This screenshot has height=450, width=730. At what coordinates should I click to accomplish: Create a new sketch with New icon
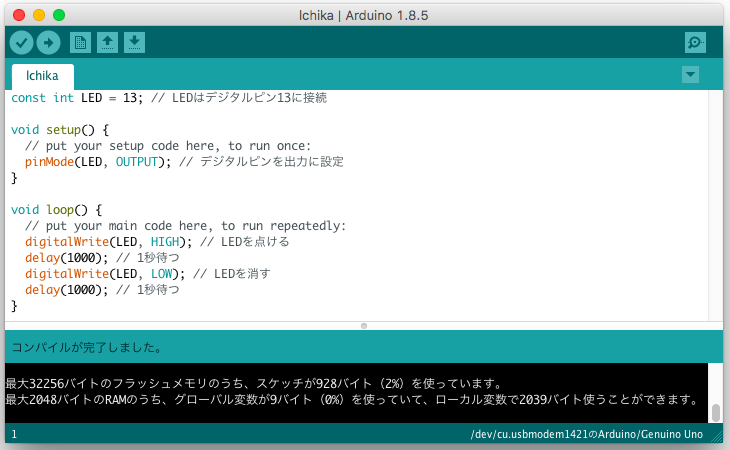(x=80, y=43)
